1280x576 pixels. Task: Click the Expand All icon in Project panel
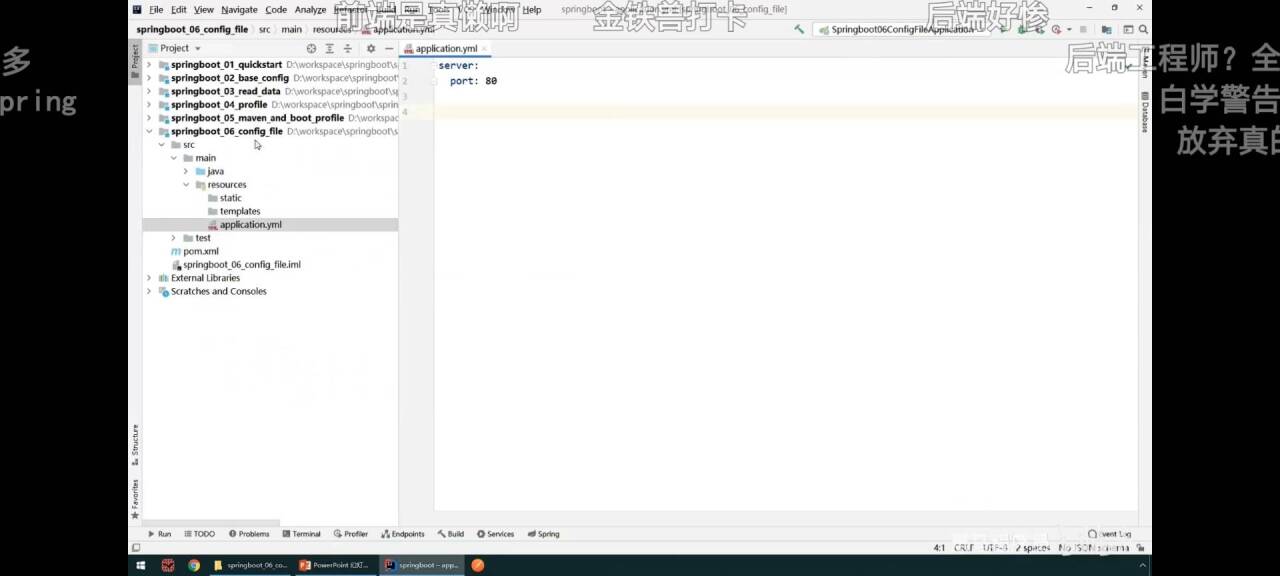(x=329, y=48)
